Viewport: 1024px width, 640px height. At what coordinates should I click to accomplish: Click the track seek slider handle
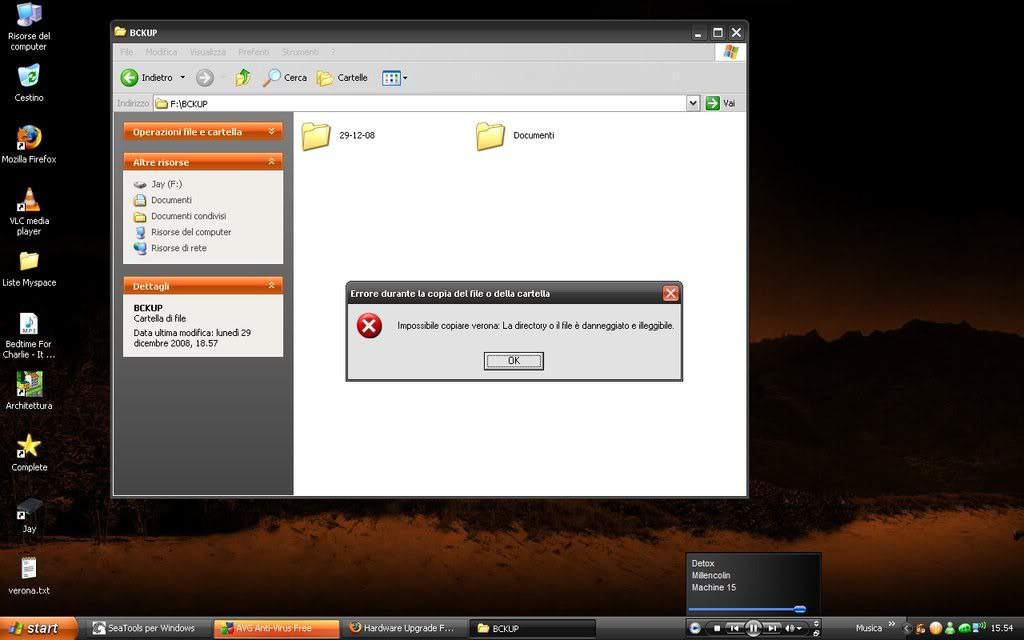coord(799,609)
